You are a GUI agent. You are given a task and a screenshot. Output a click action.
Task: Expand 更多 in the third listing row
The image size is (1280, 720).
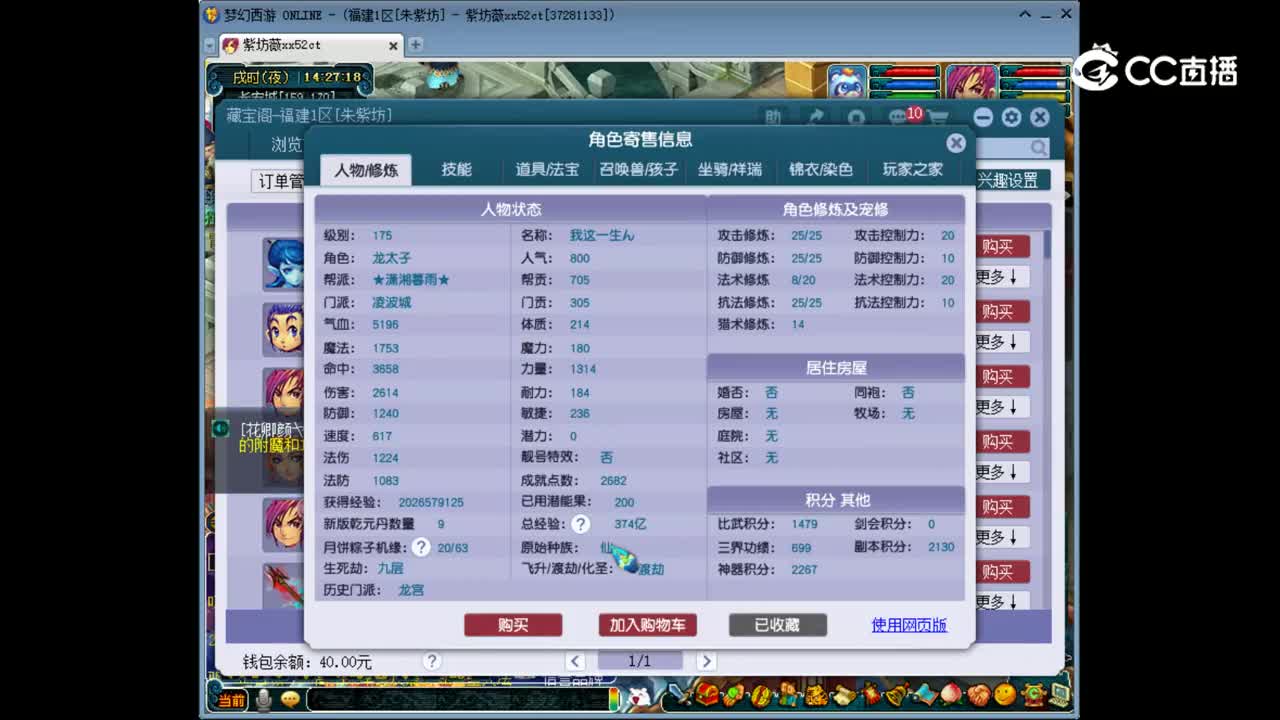[1002, 407]
